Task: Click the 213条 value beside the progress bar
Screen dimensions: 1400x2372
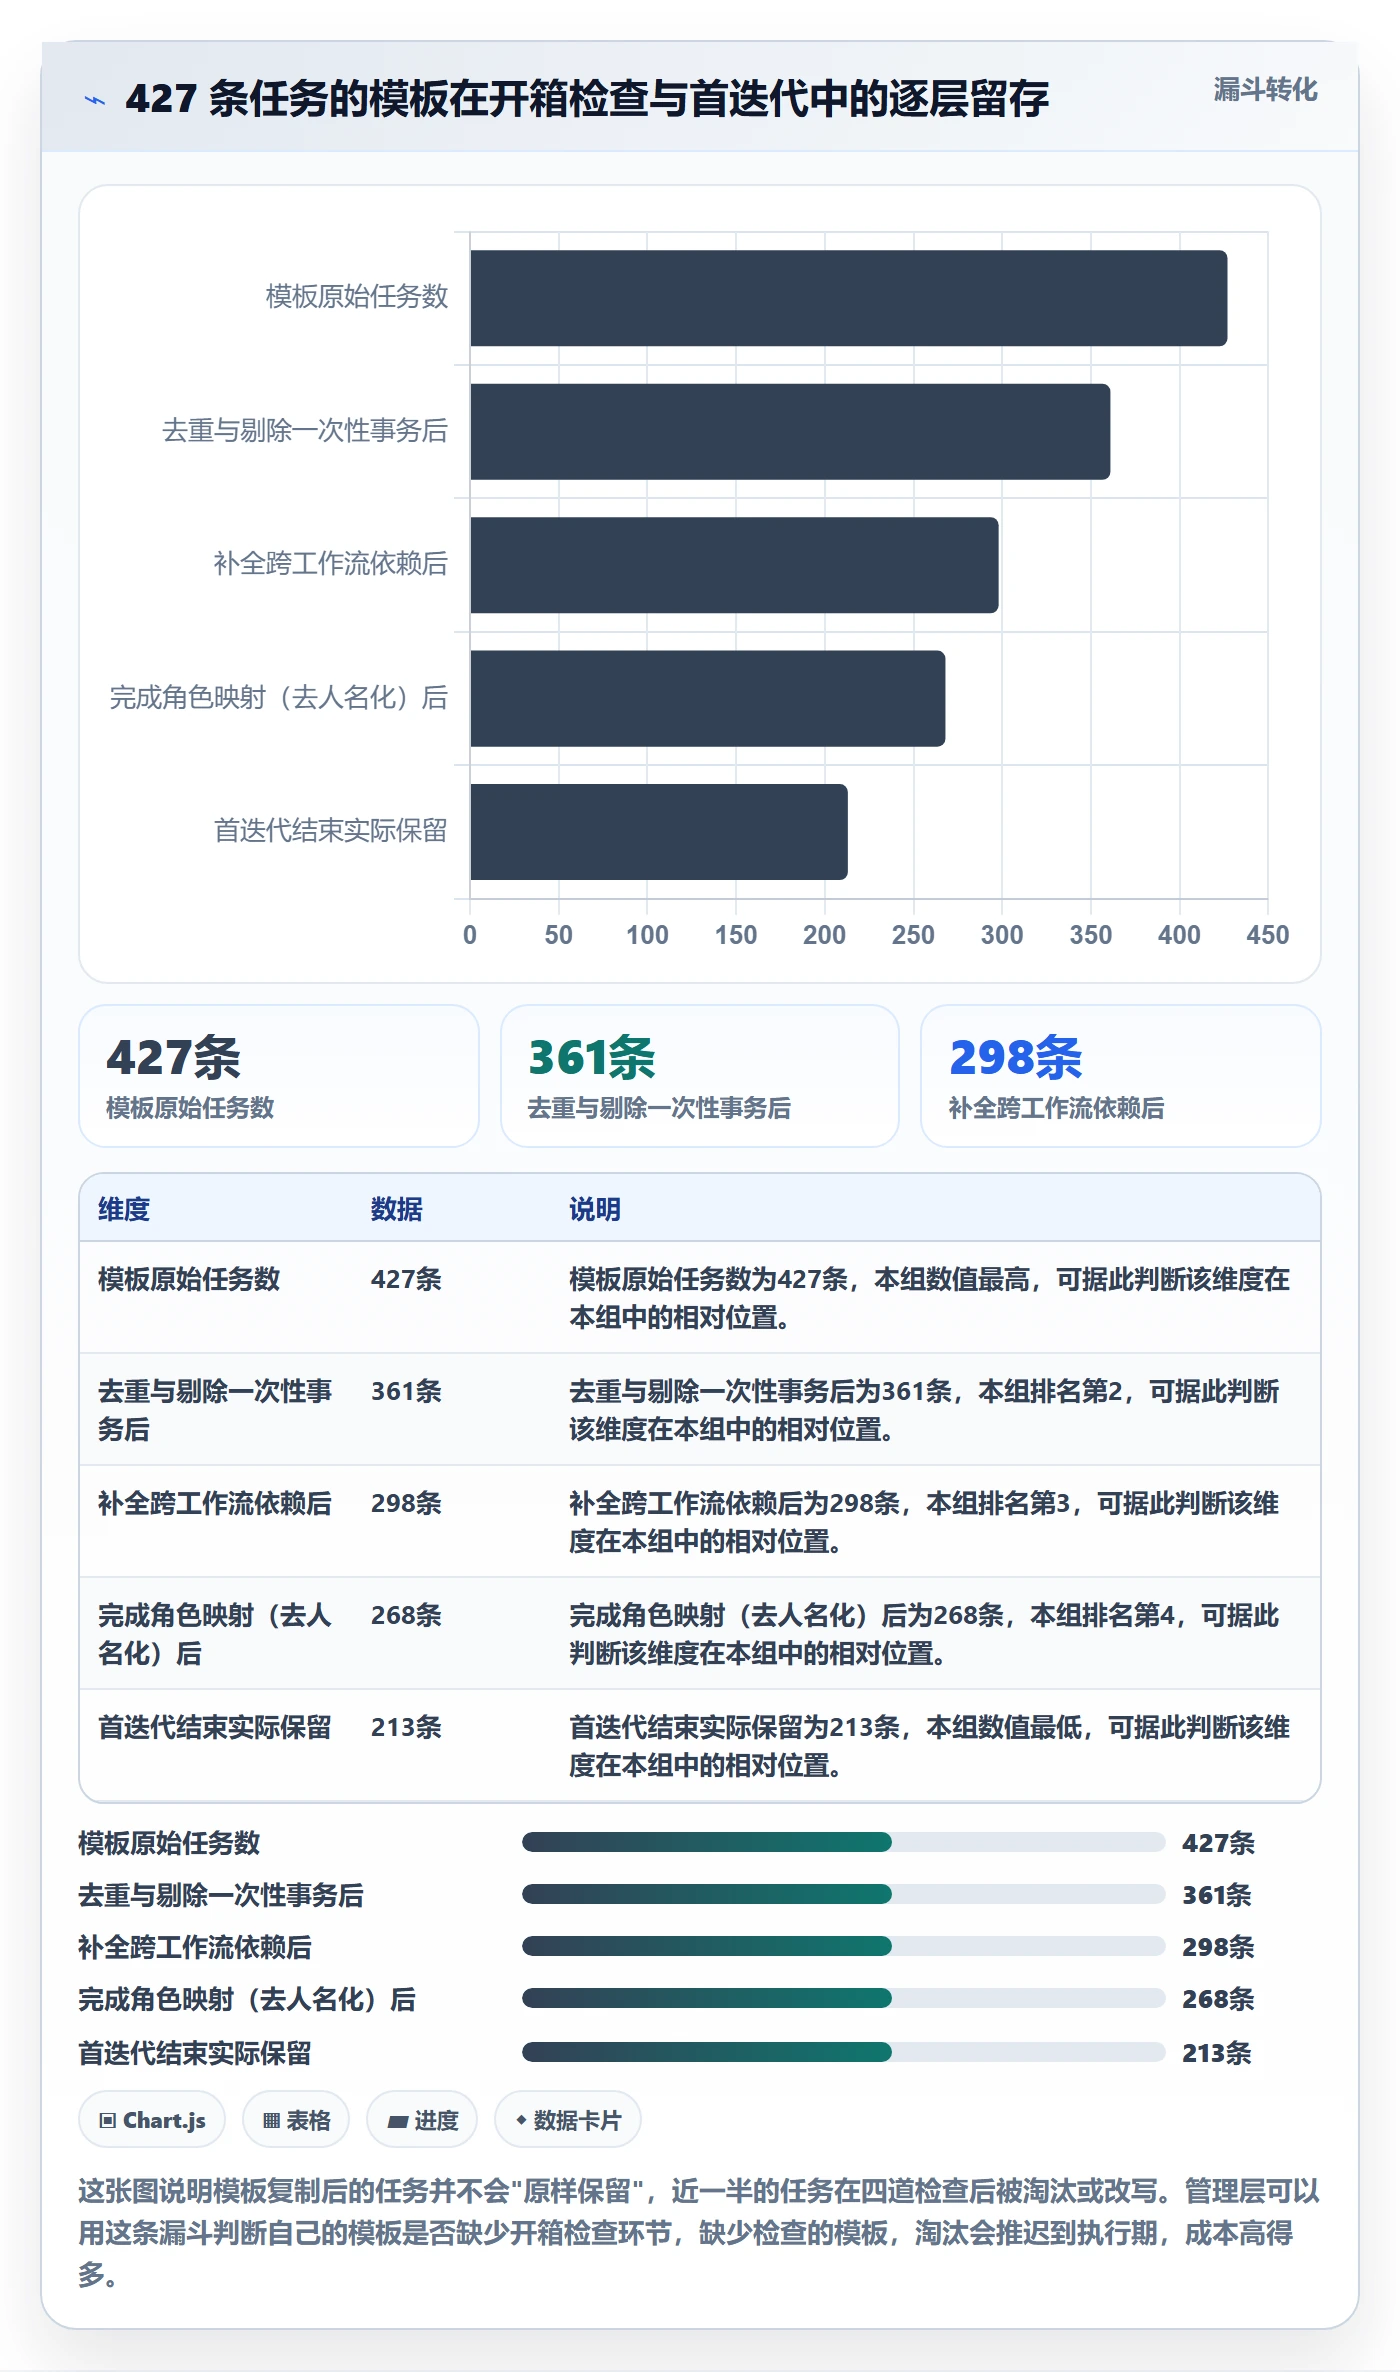Action: point(1217,2053)
